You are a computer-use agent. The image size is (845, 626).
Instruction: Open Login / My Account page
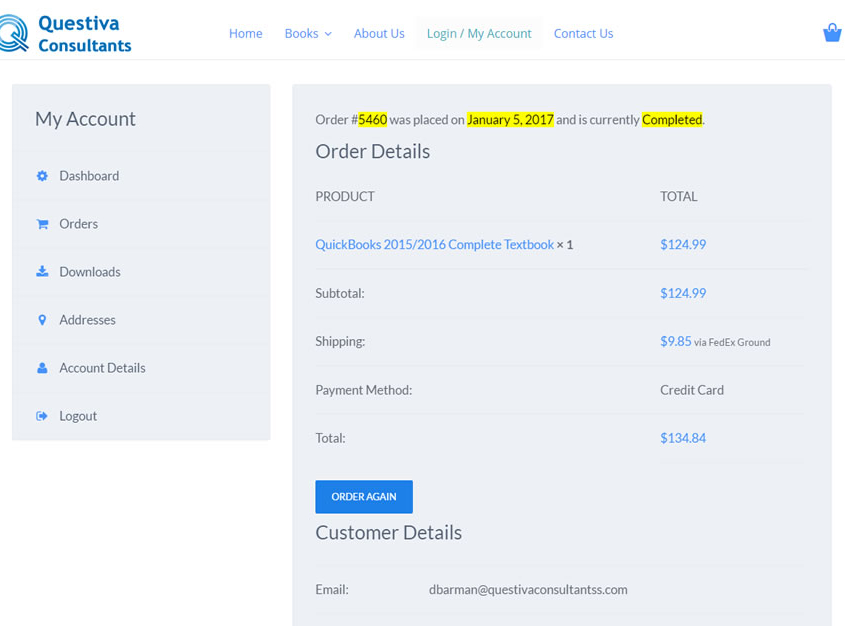click(x=479, y=33)
